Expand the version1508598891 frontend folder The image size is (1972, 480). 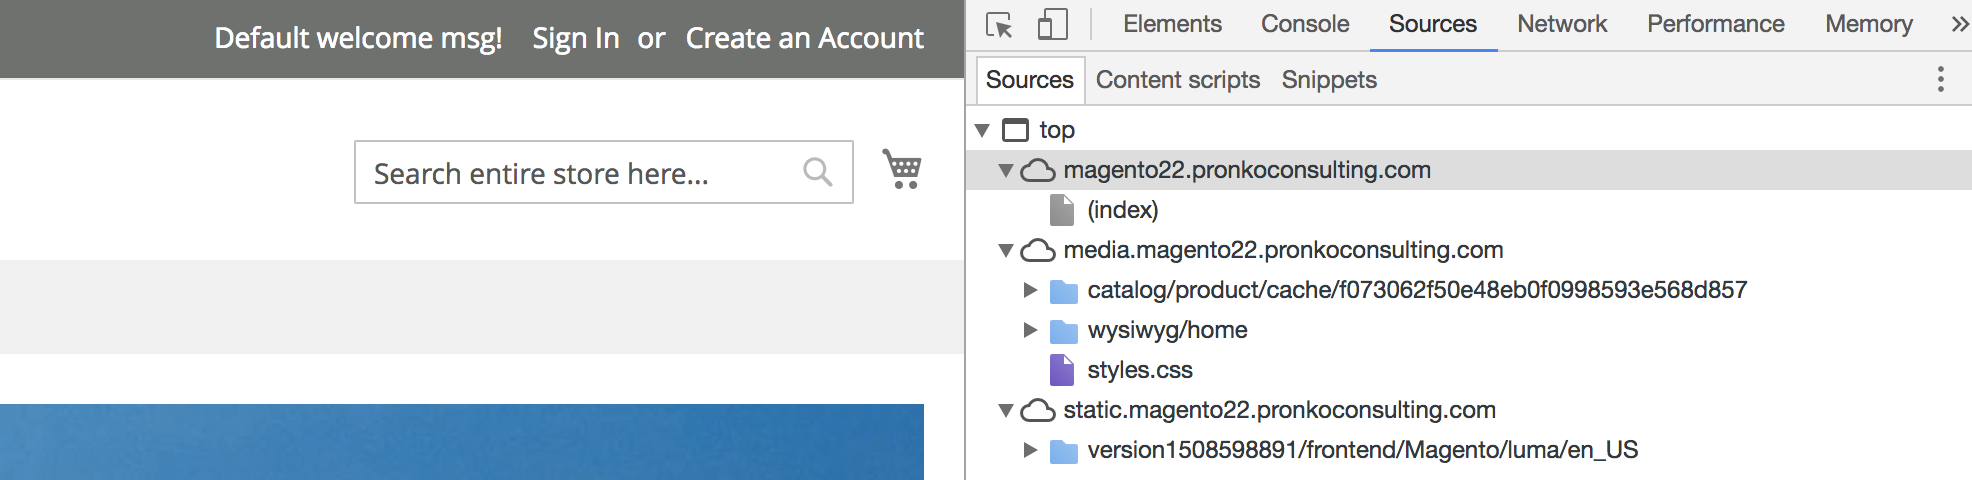[x=1030, y=450]
